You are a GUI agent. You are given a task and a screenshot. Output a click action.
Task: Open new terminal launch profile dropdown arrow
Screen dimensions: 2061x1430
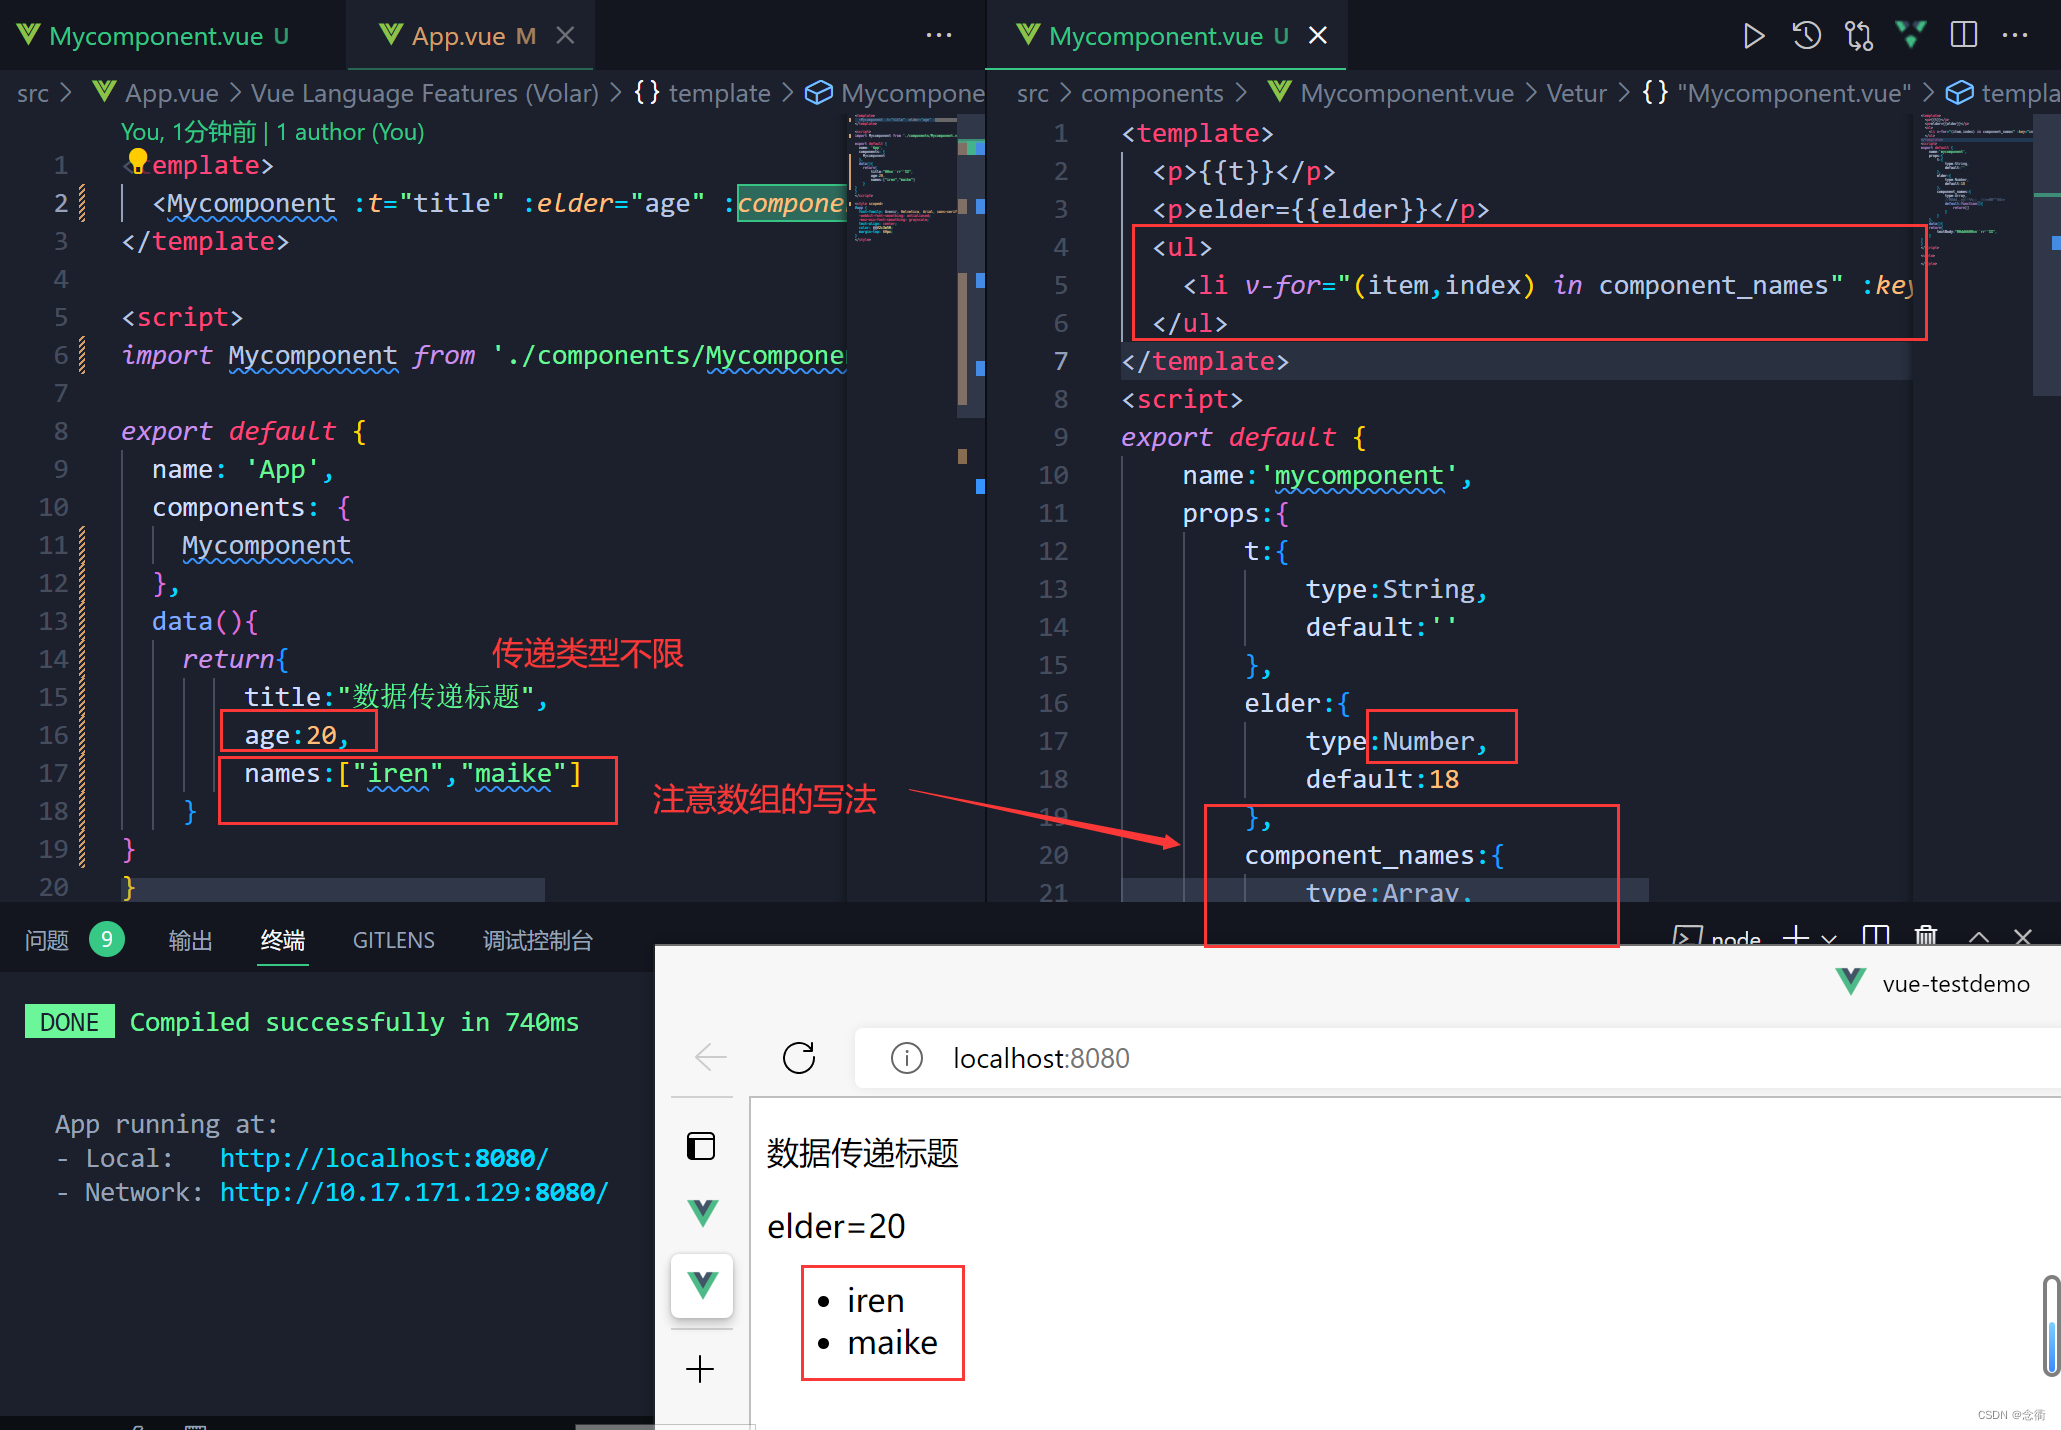click(1829, 938)
